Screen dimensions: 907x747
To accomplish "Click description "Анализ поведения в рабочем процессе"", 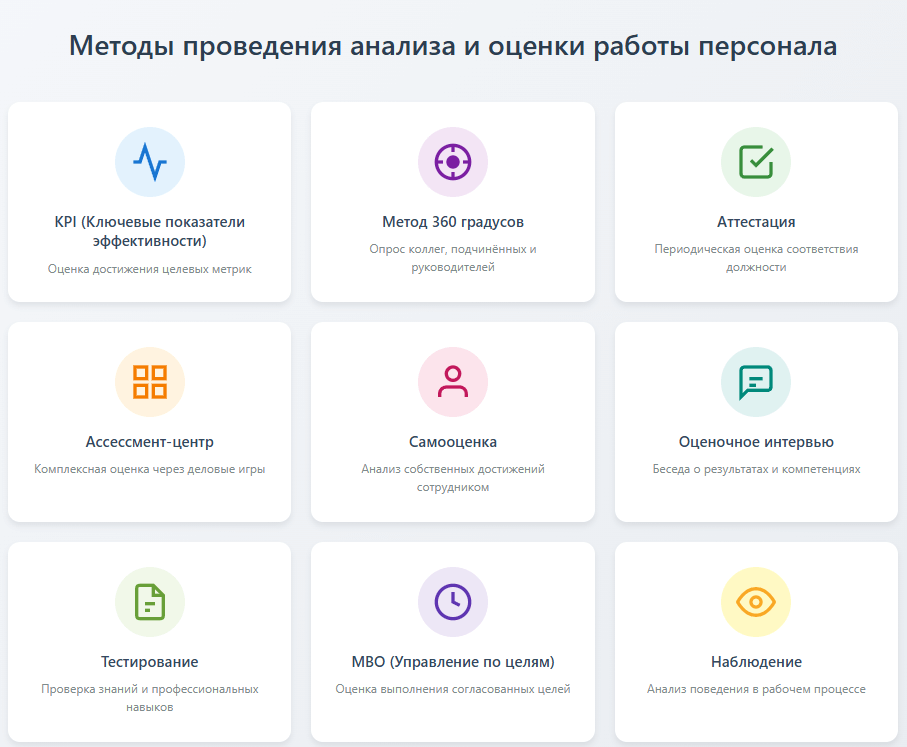I will [x=756, y=689].
